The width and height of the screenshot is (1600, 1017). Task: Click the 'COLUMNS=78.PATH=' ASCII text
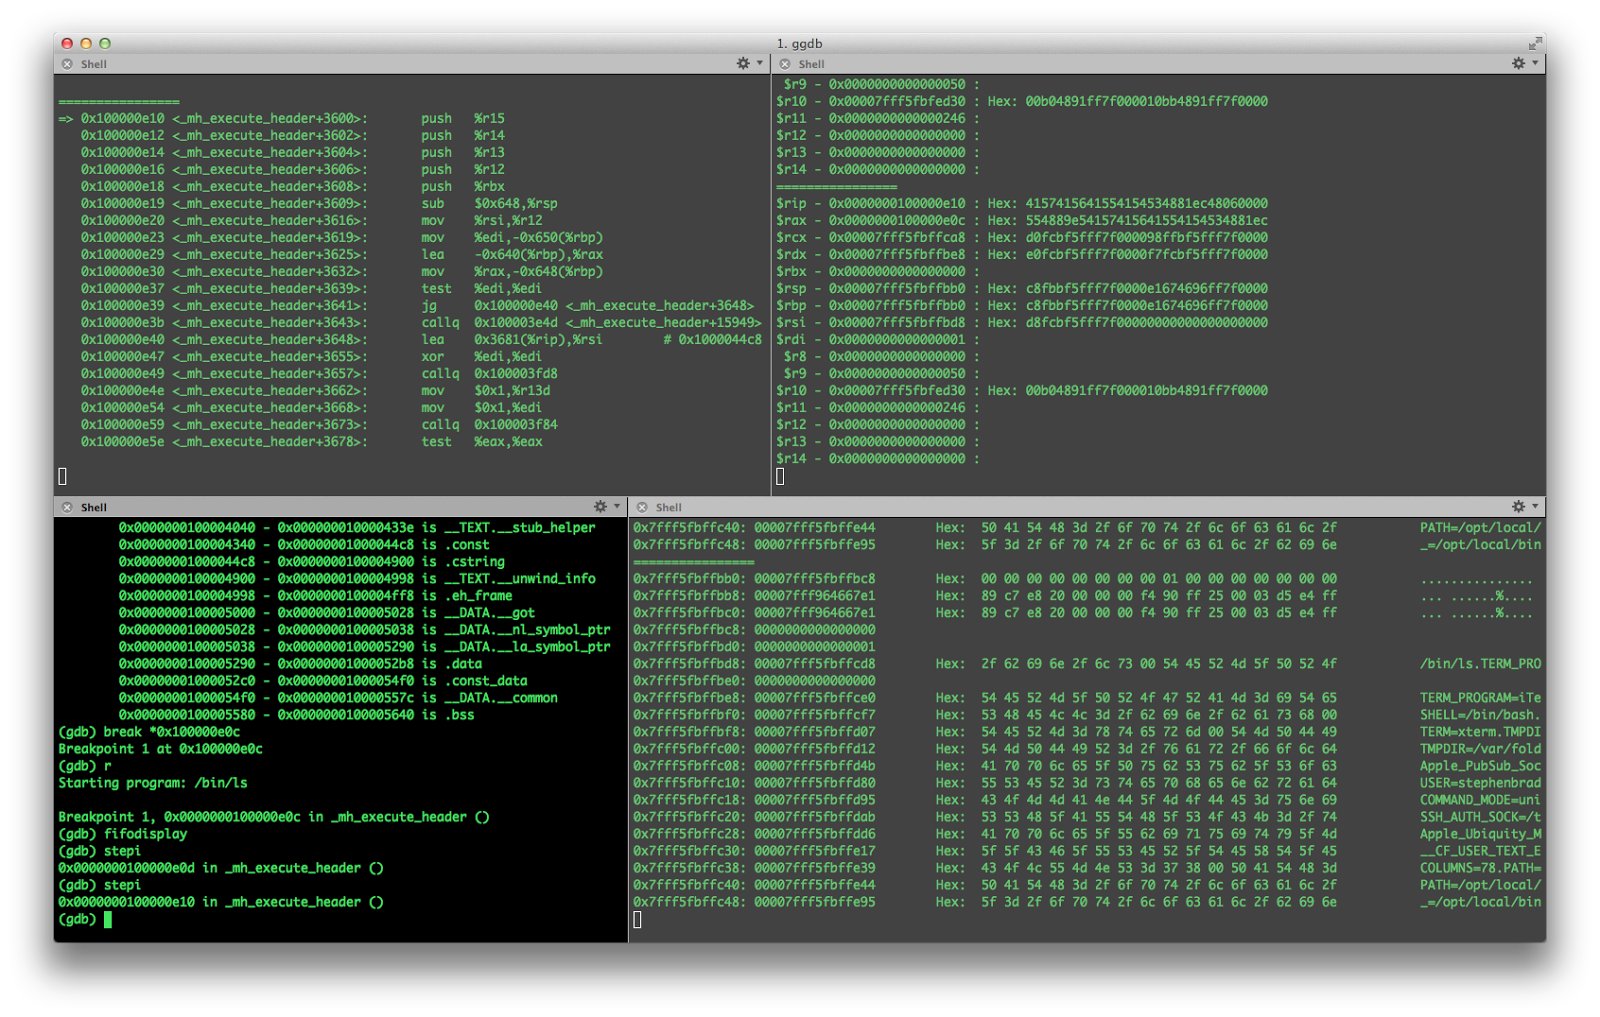[1481, 868]
